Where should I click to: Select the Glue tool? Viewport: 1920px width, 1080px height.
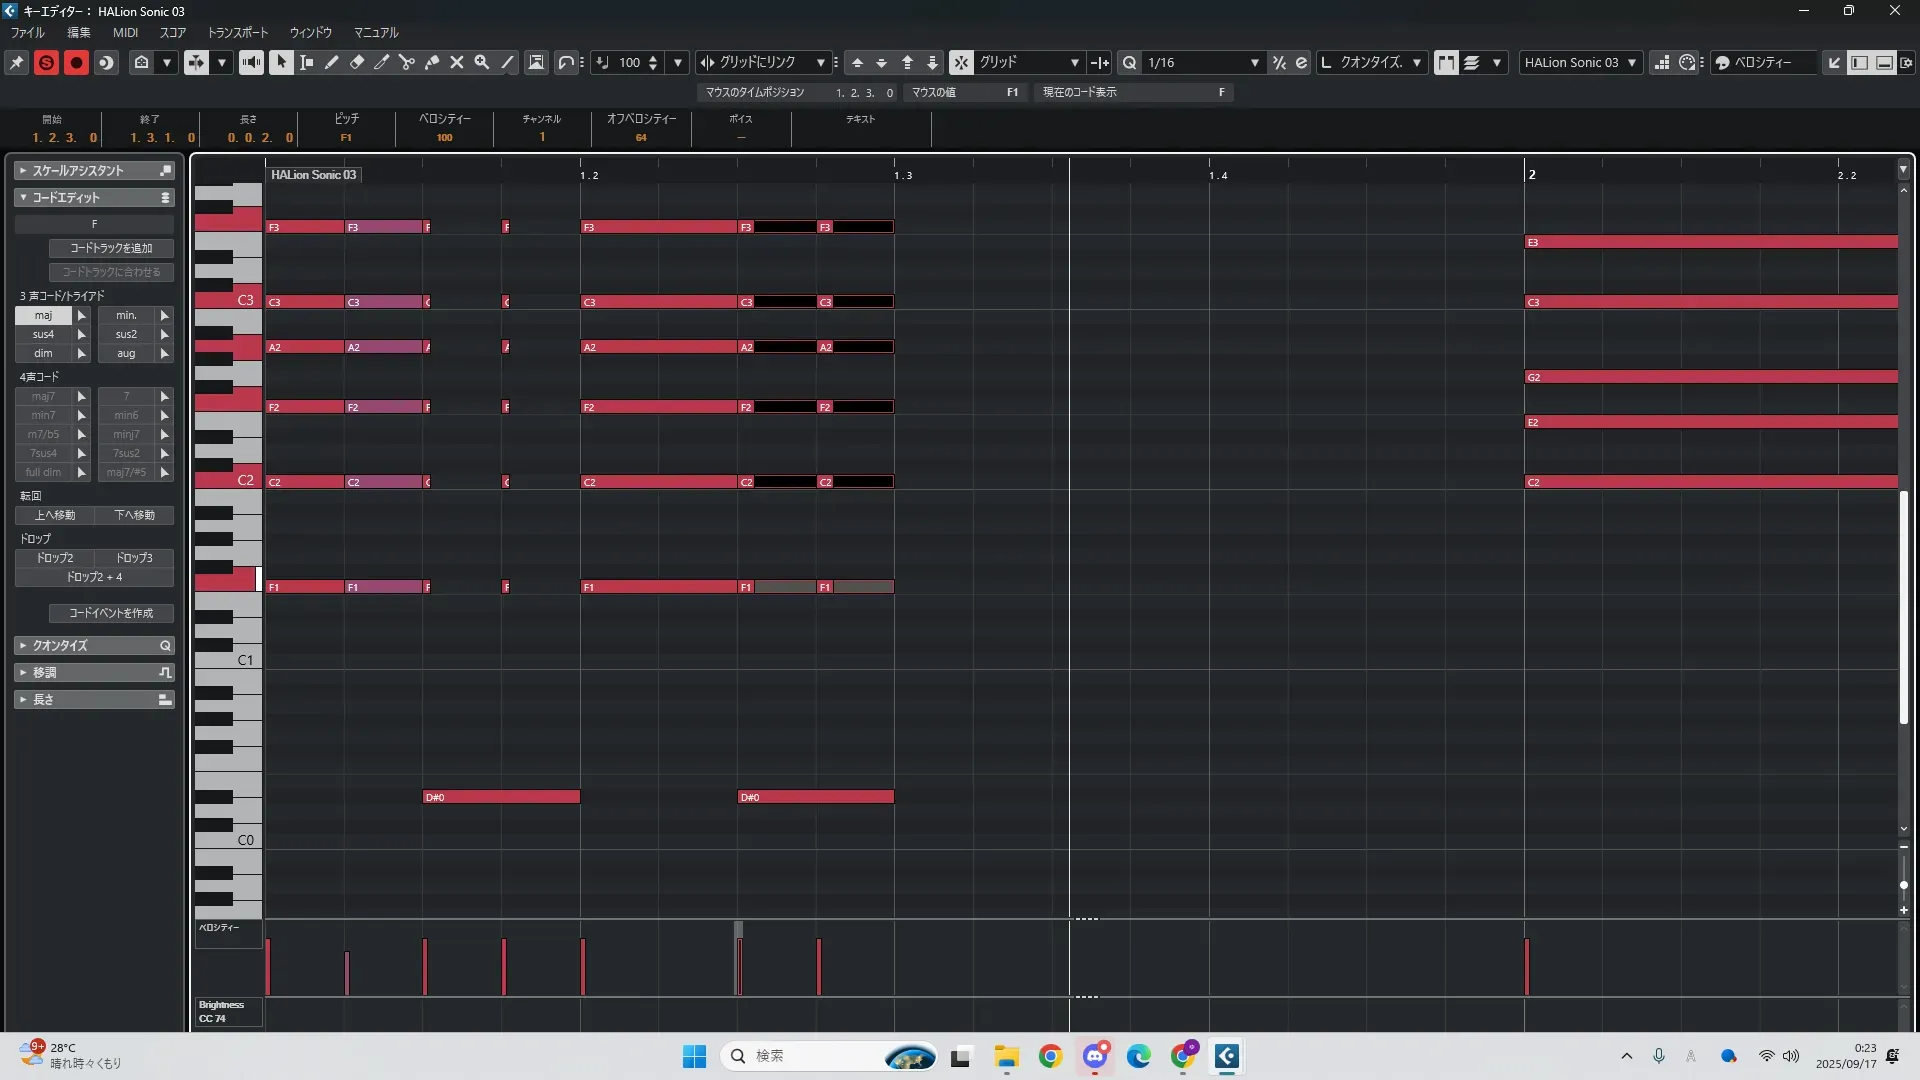pyautogui.click(x=432, y=62)
